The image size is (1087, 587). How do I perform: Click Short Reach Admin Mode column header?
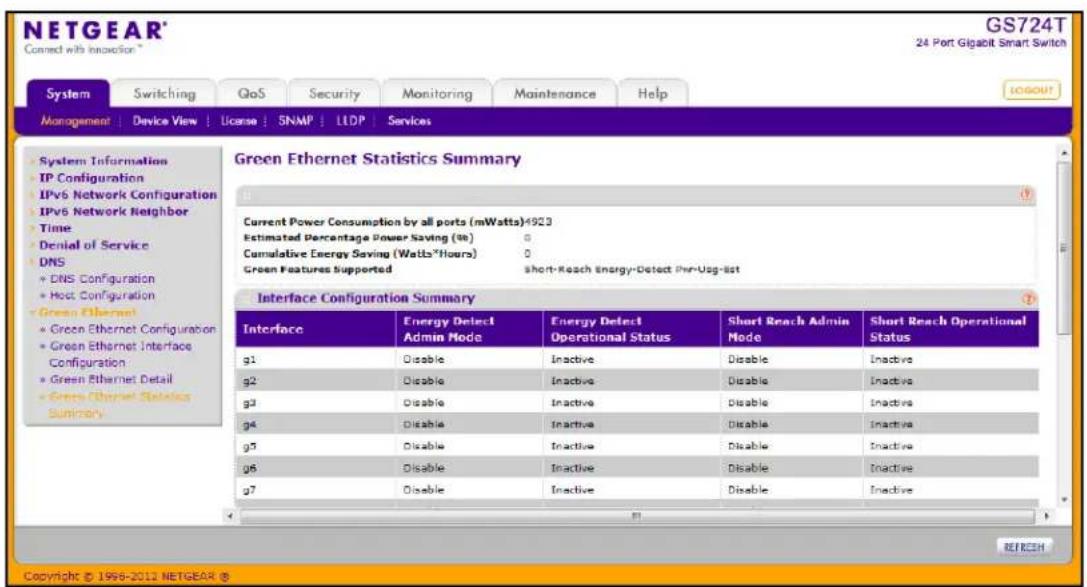click(x=792, y=329)
